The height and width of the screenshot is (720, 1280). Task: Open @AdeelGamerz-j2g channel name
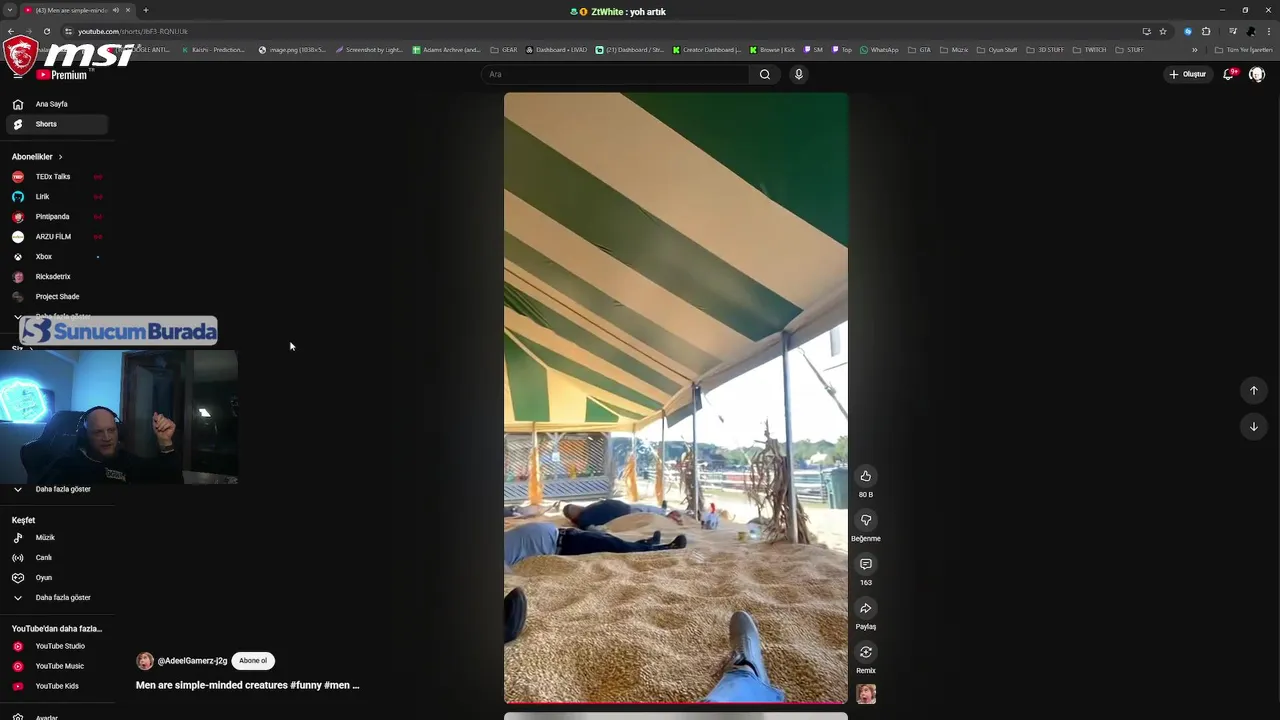point(192,661)
